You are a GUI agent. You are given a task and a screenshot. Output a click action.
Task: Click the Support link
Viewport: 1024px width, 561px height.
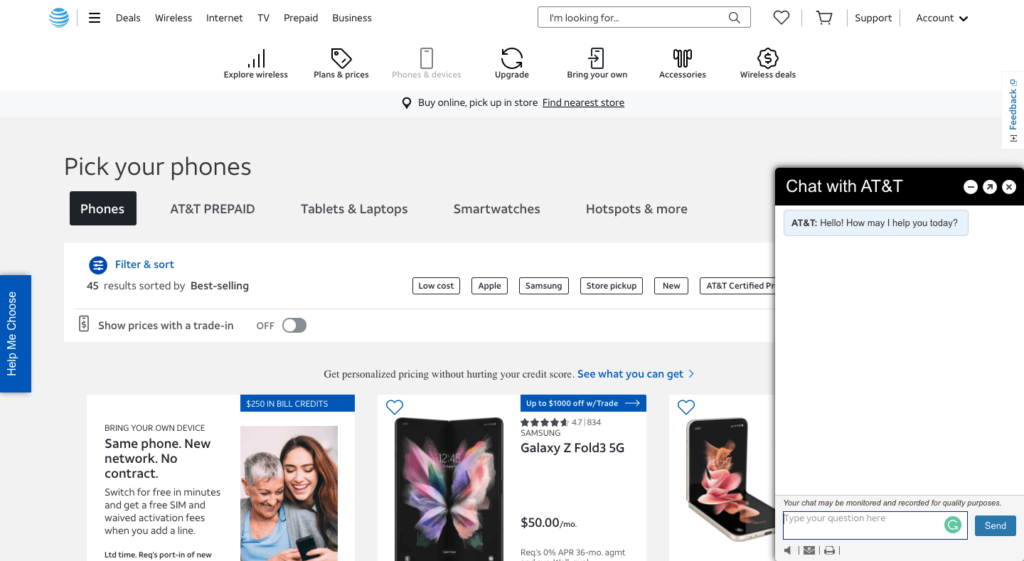point(872,18)
